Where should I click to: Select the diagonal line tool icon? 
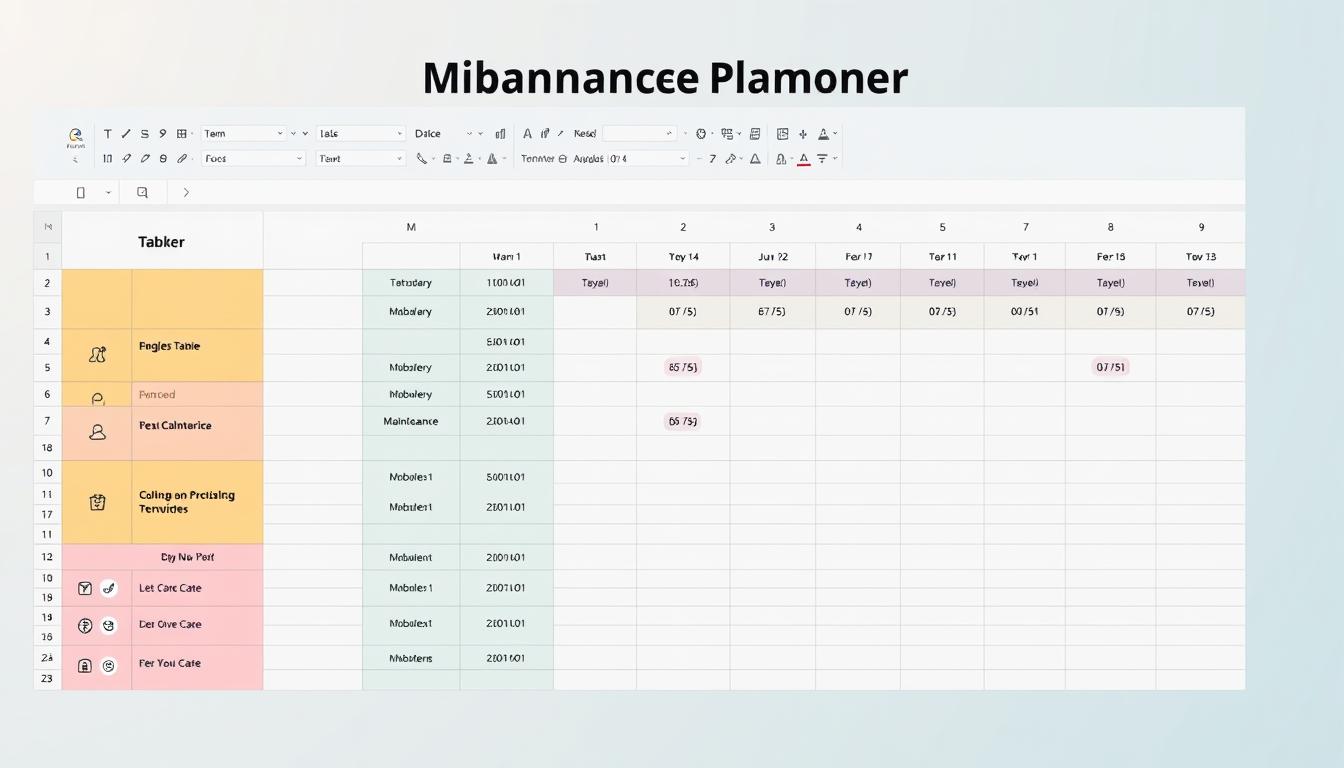[126, 133]
